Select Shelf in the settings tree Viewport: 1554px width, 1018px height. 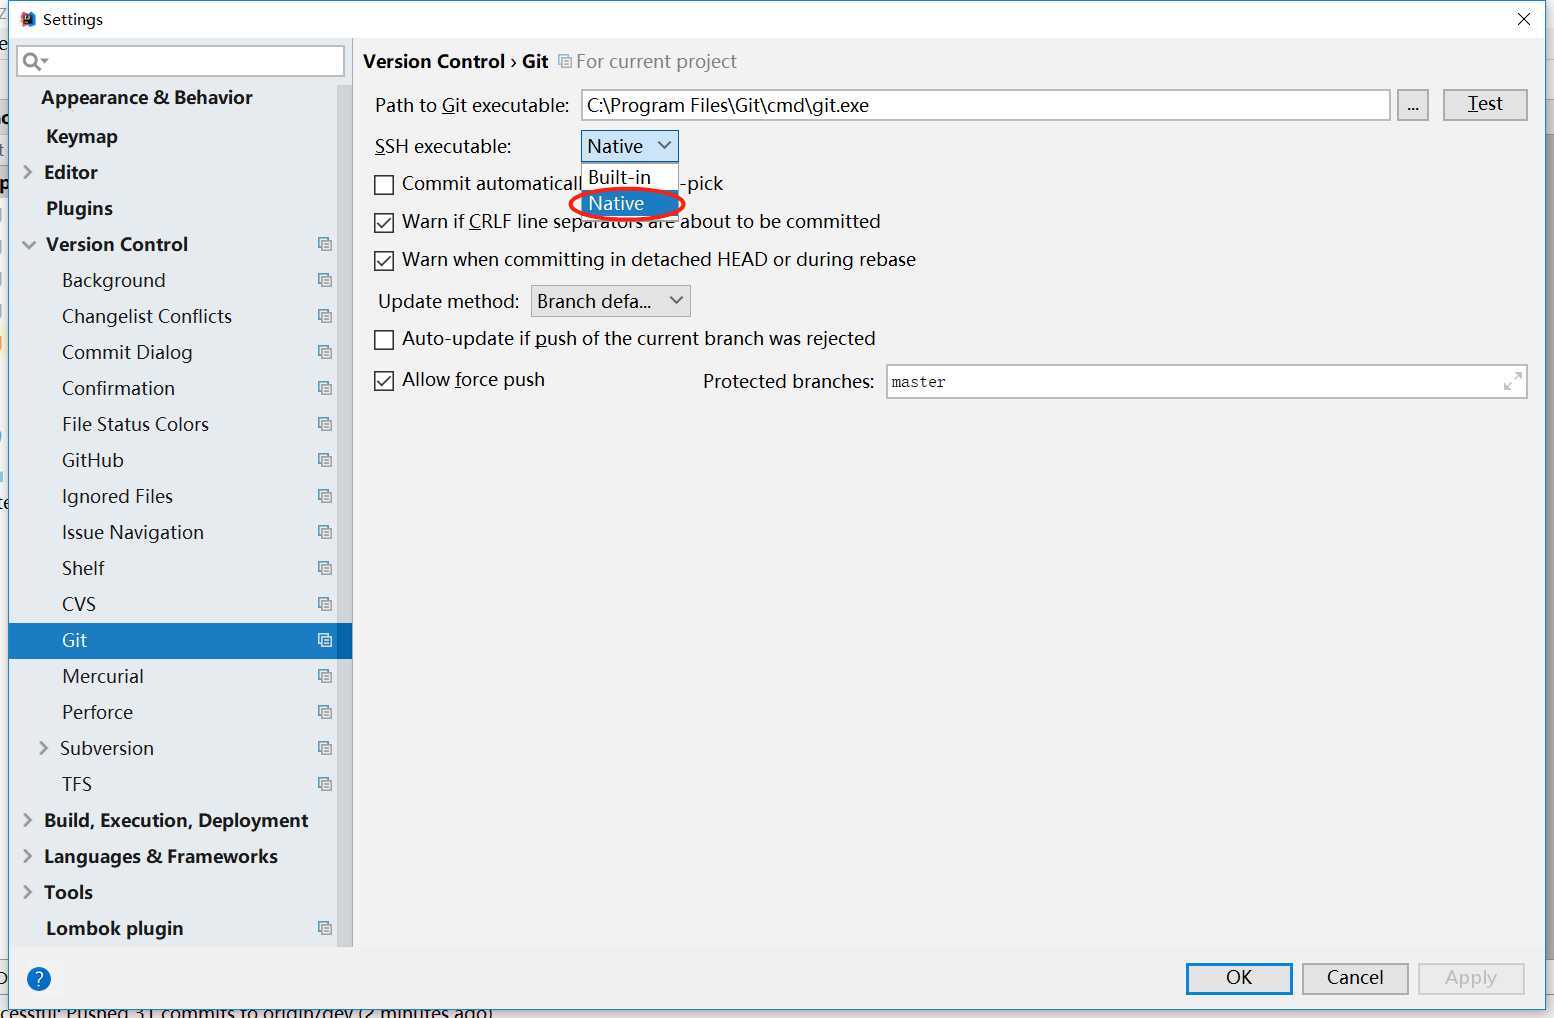pyautogui.click(x=83, y=568)
